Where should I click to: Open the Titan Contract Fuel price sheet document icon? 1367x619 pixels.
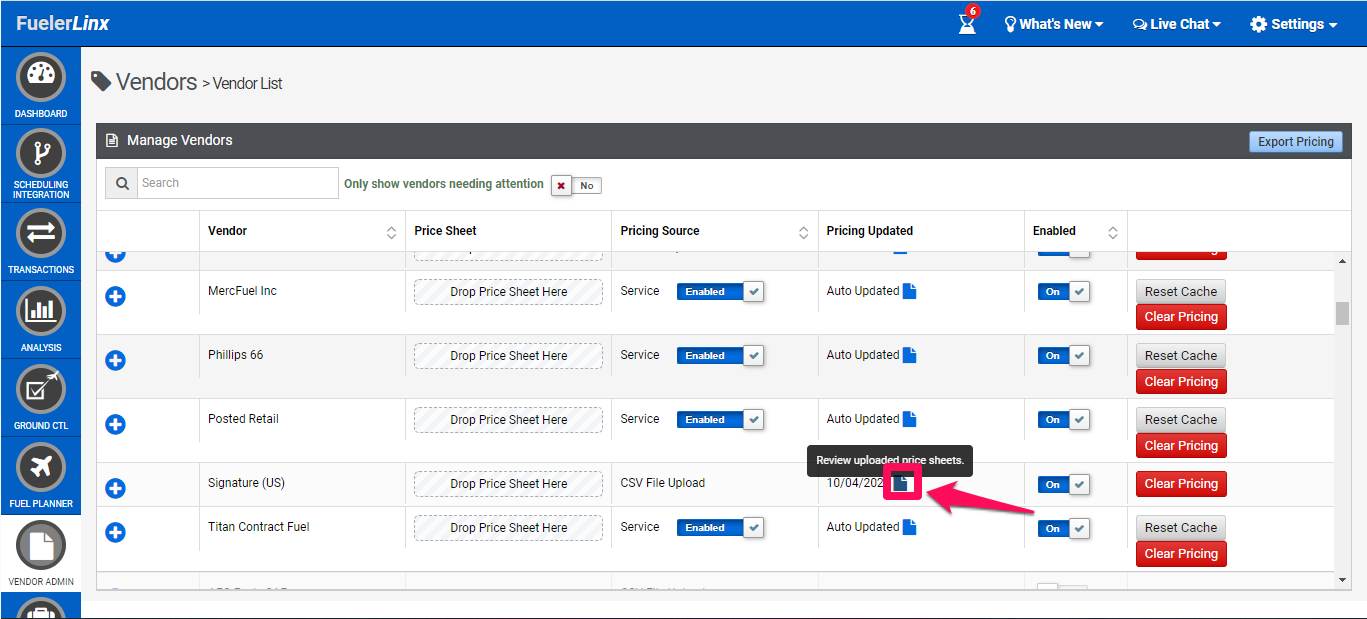coord(909,527)
